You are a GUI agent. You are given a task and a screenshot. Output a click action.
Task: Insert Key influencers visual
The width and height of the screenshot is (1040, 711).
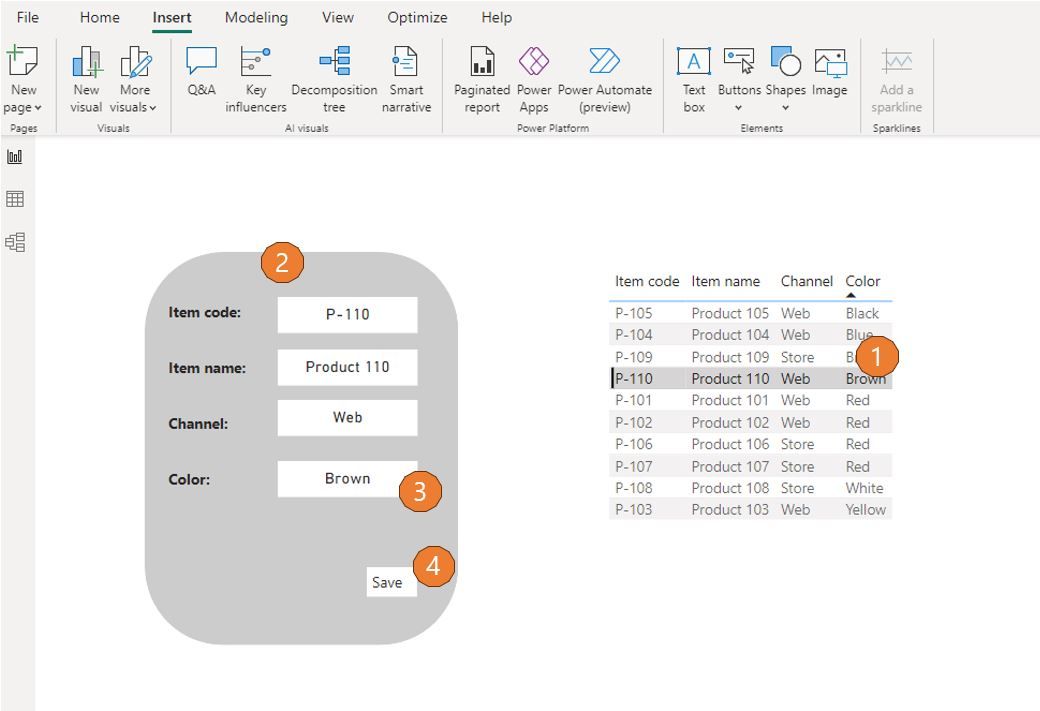point(255,80)
